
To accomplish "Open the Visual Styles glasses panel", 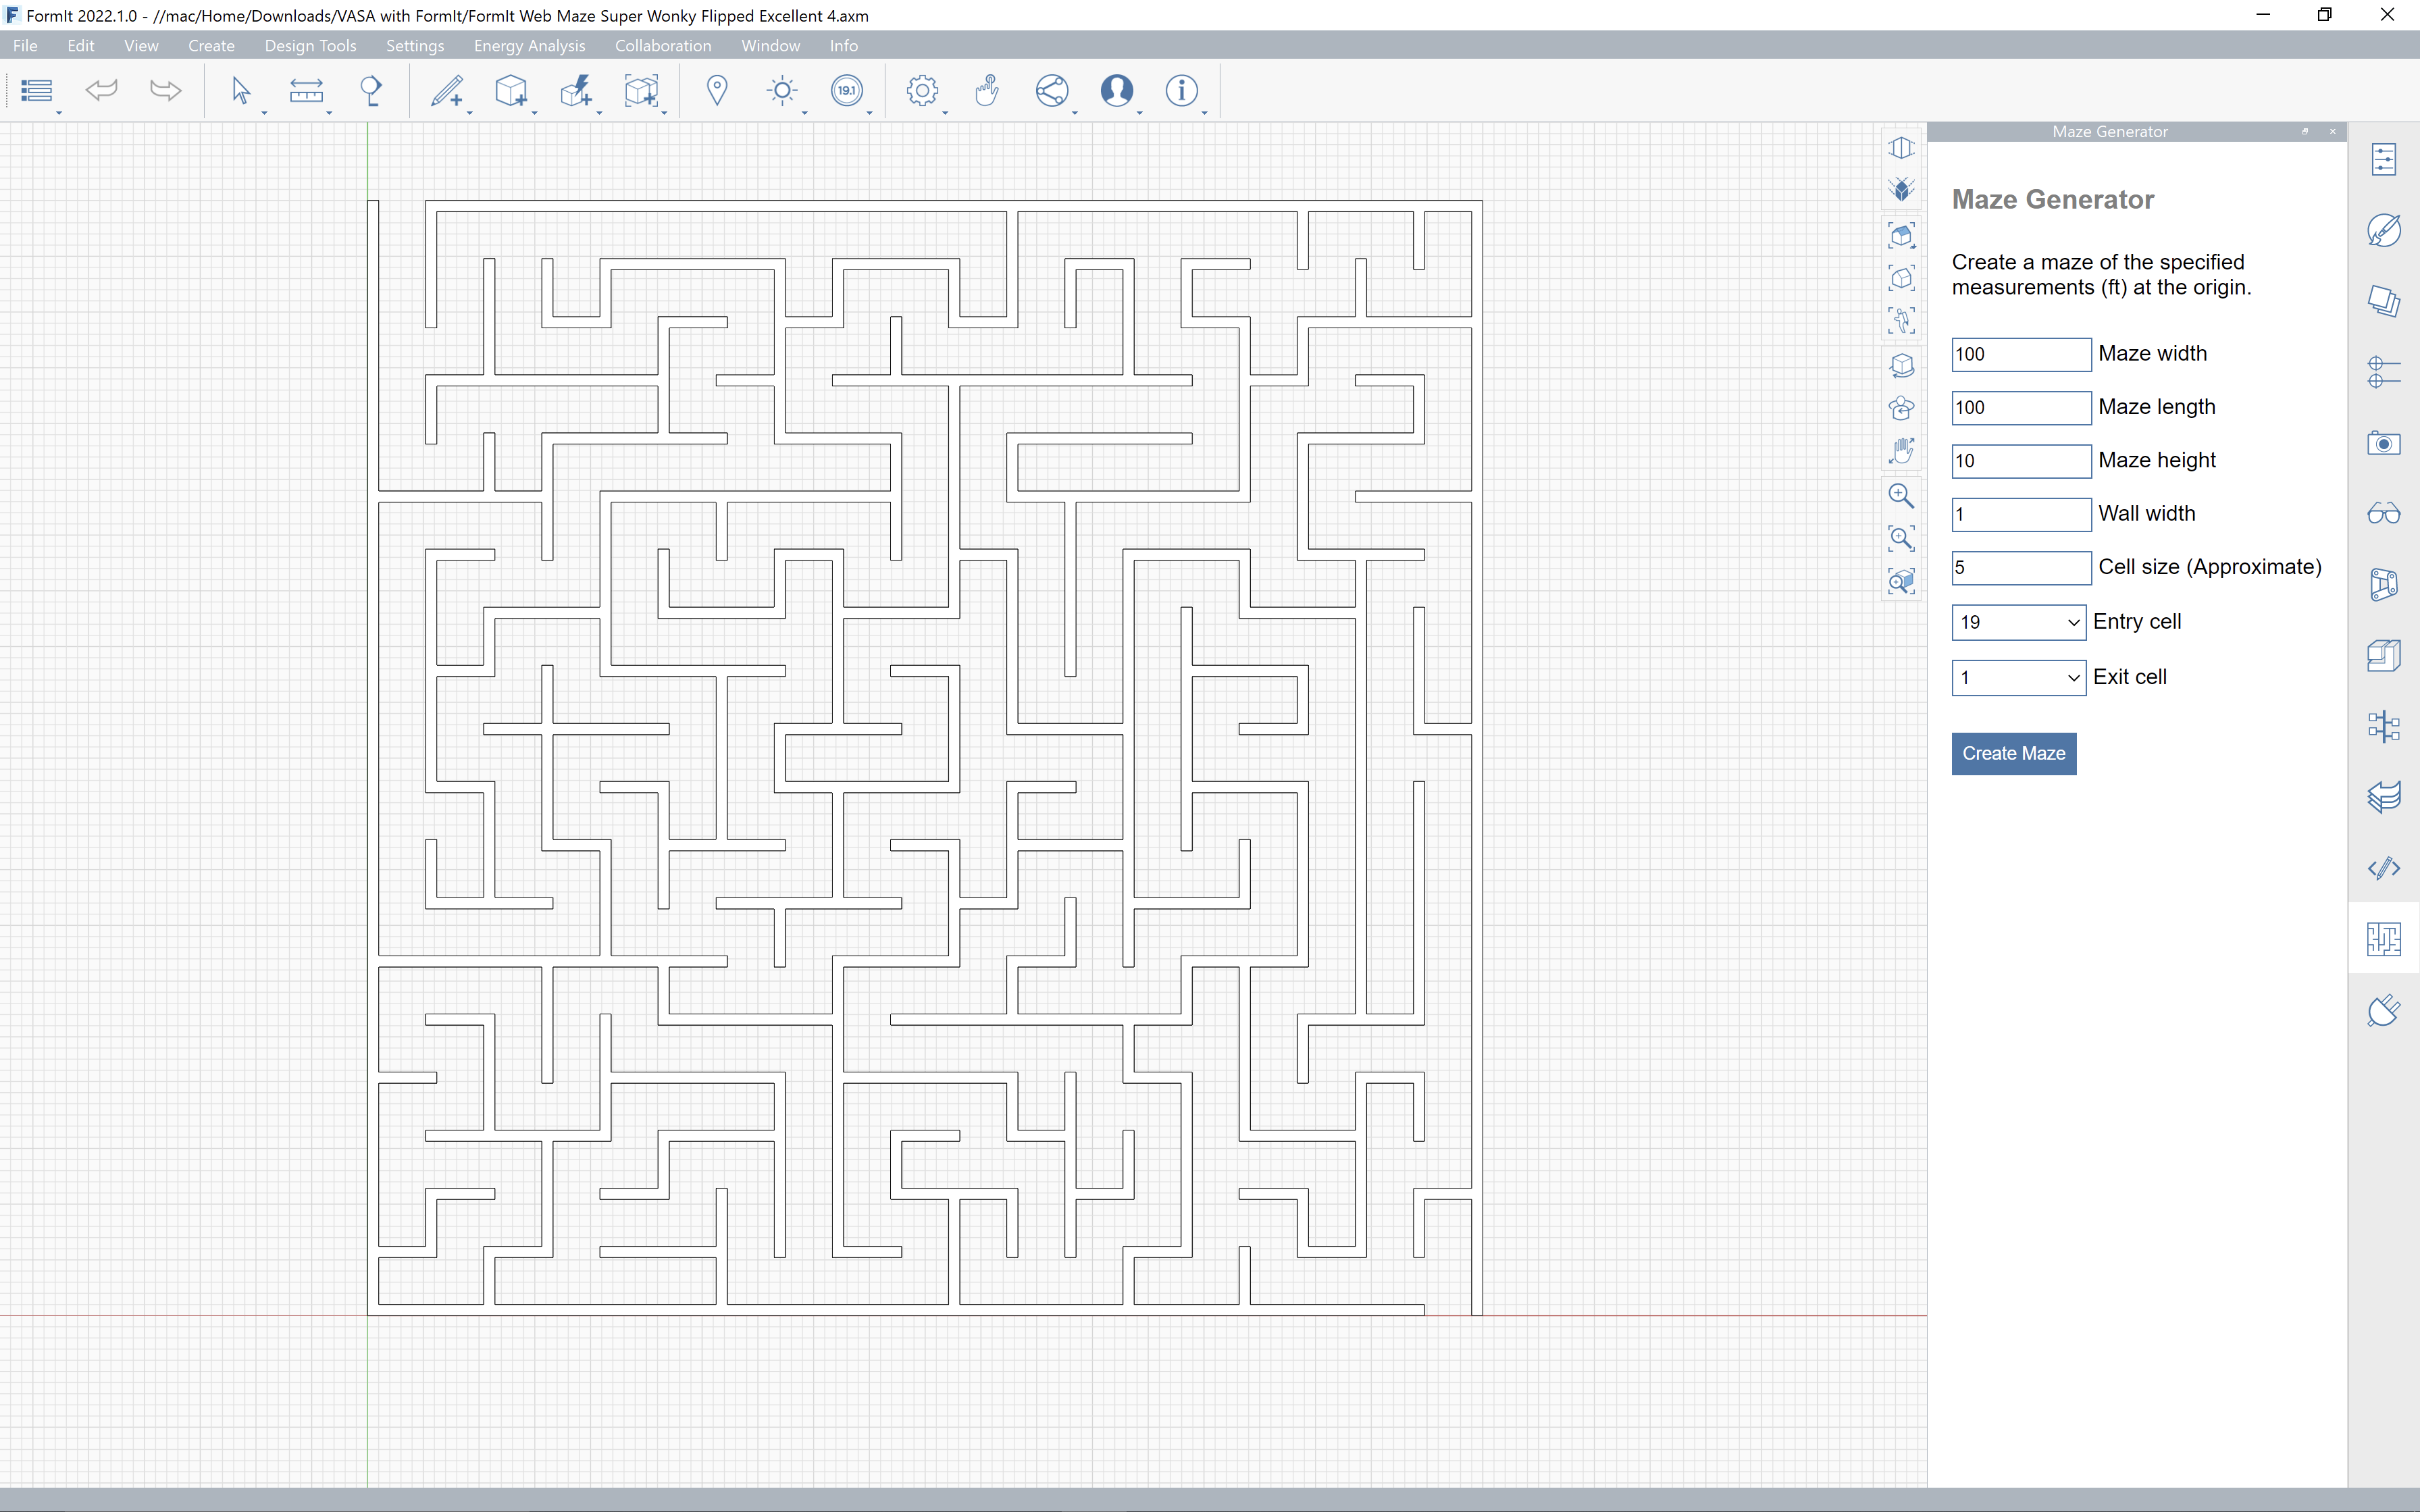I will click(2384, 514).
